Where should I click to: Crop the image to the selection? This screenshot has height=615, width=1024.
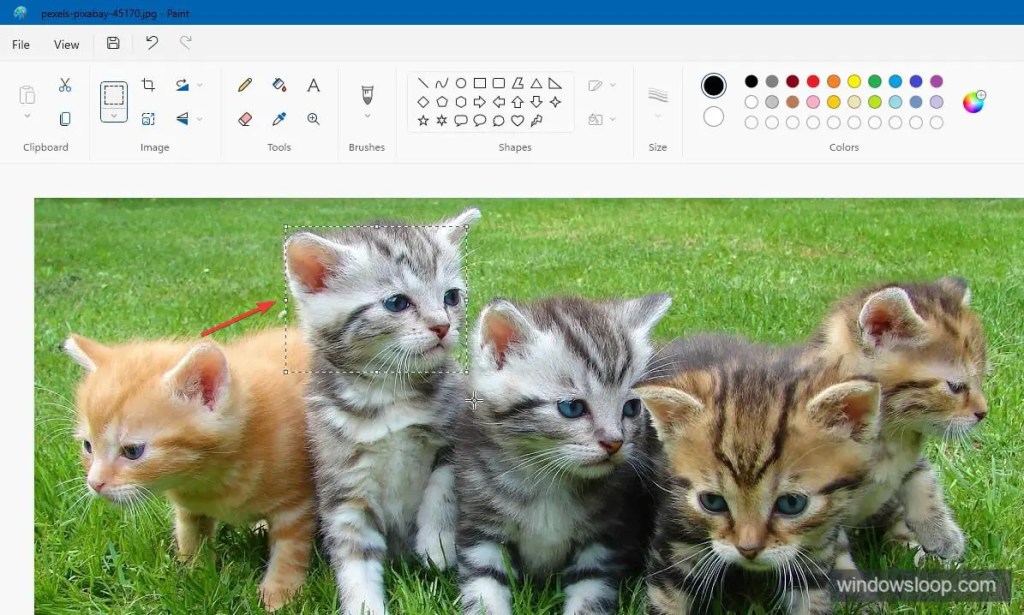click(148, 84)
